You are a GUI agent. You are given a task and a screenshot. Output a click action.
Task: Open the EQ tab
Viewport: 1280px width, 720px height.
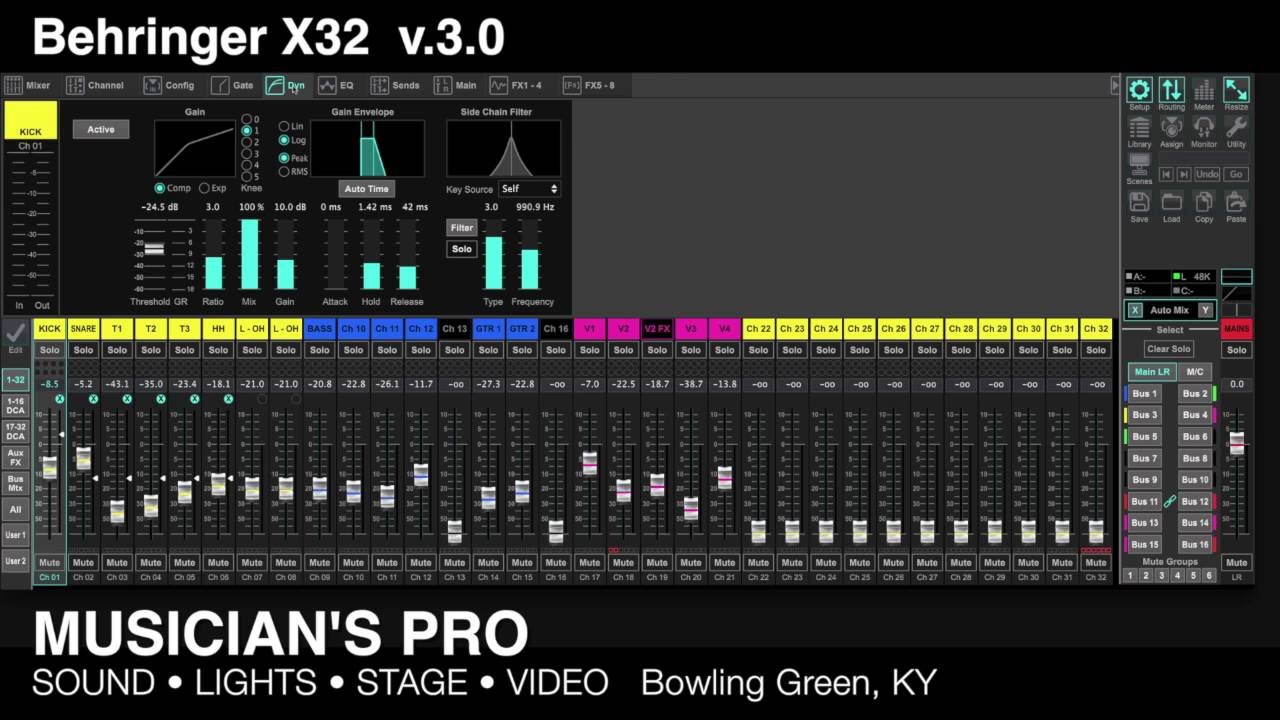[x=336, y=85]
